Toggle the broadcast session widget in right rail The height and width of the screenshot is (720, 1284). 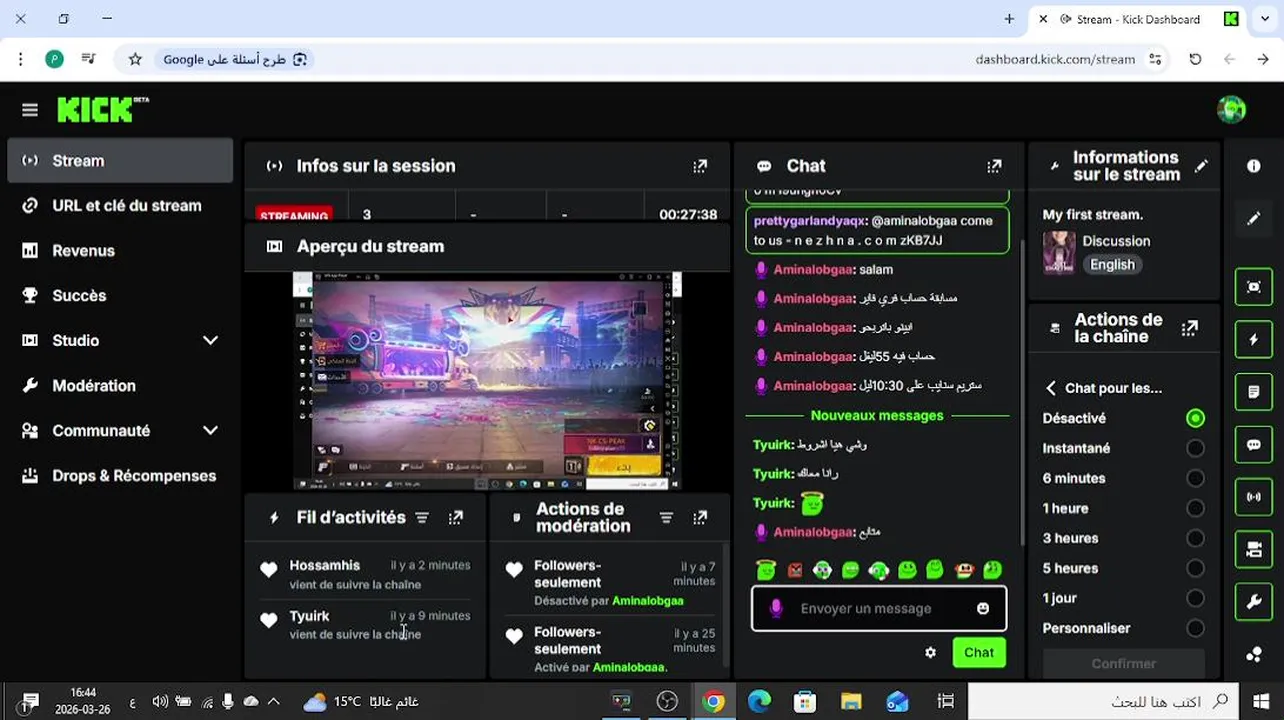click(x=1254, y=496)
